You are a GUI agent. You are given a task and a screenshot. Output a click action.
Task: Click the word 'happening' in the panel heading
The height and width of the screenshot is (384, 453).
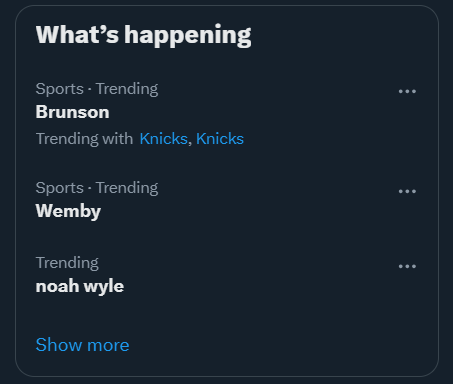tap(188, 36)
